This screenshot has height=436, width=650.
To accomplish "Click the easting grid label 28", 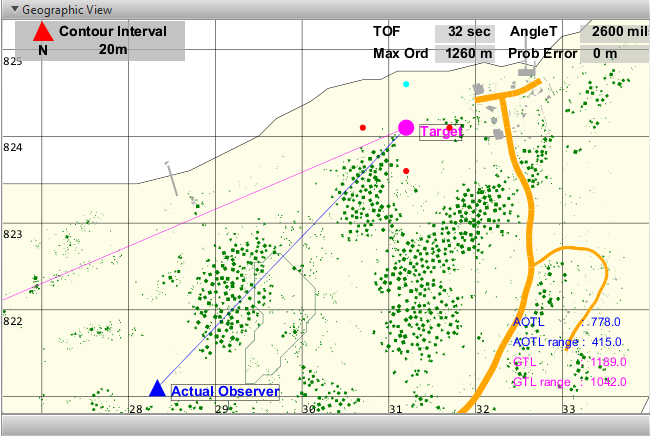I will click(136, 409).
